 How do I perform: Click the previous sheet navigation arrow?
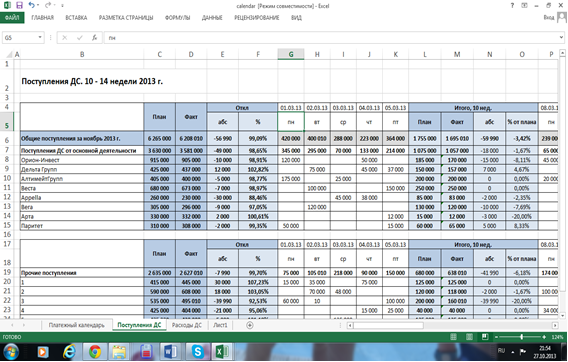tap(13, 325)
